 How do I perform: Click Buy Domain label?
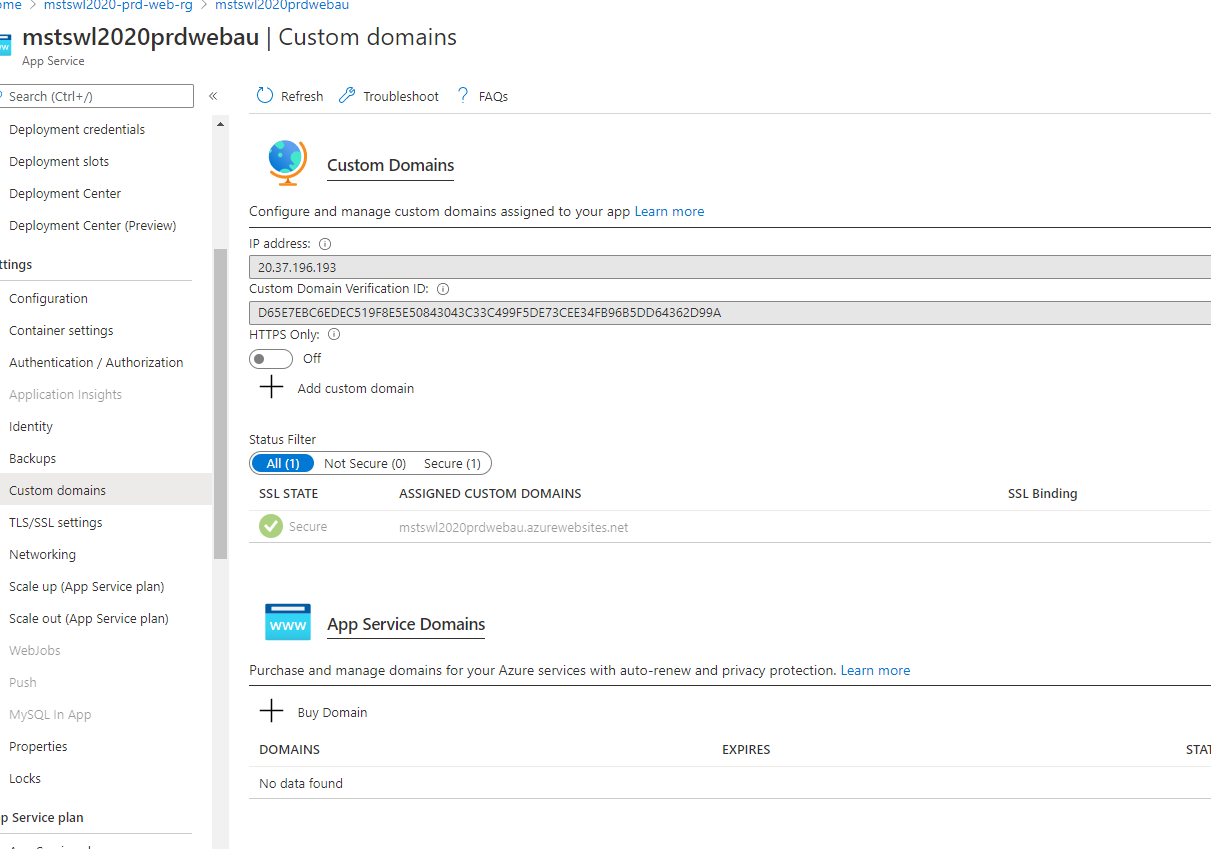[332, 713]
